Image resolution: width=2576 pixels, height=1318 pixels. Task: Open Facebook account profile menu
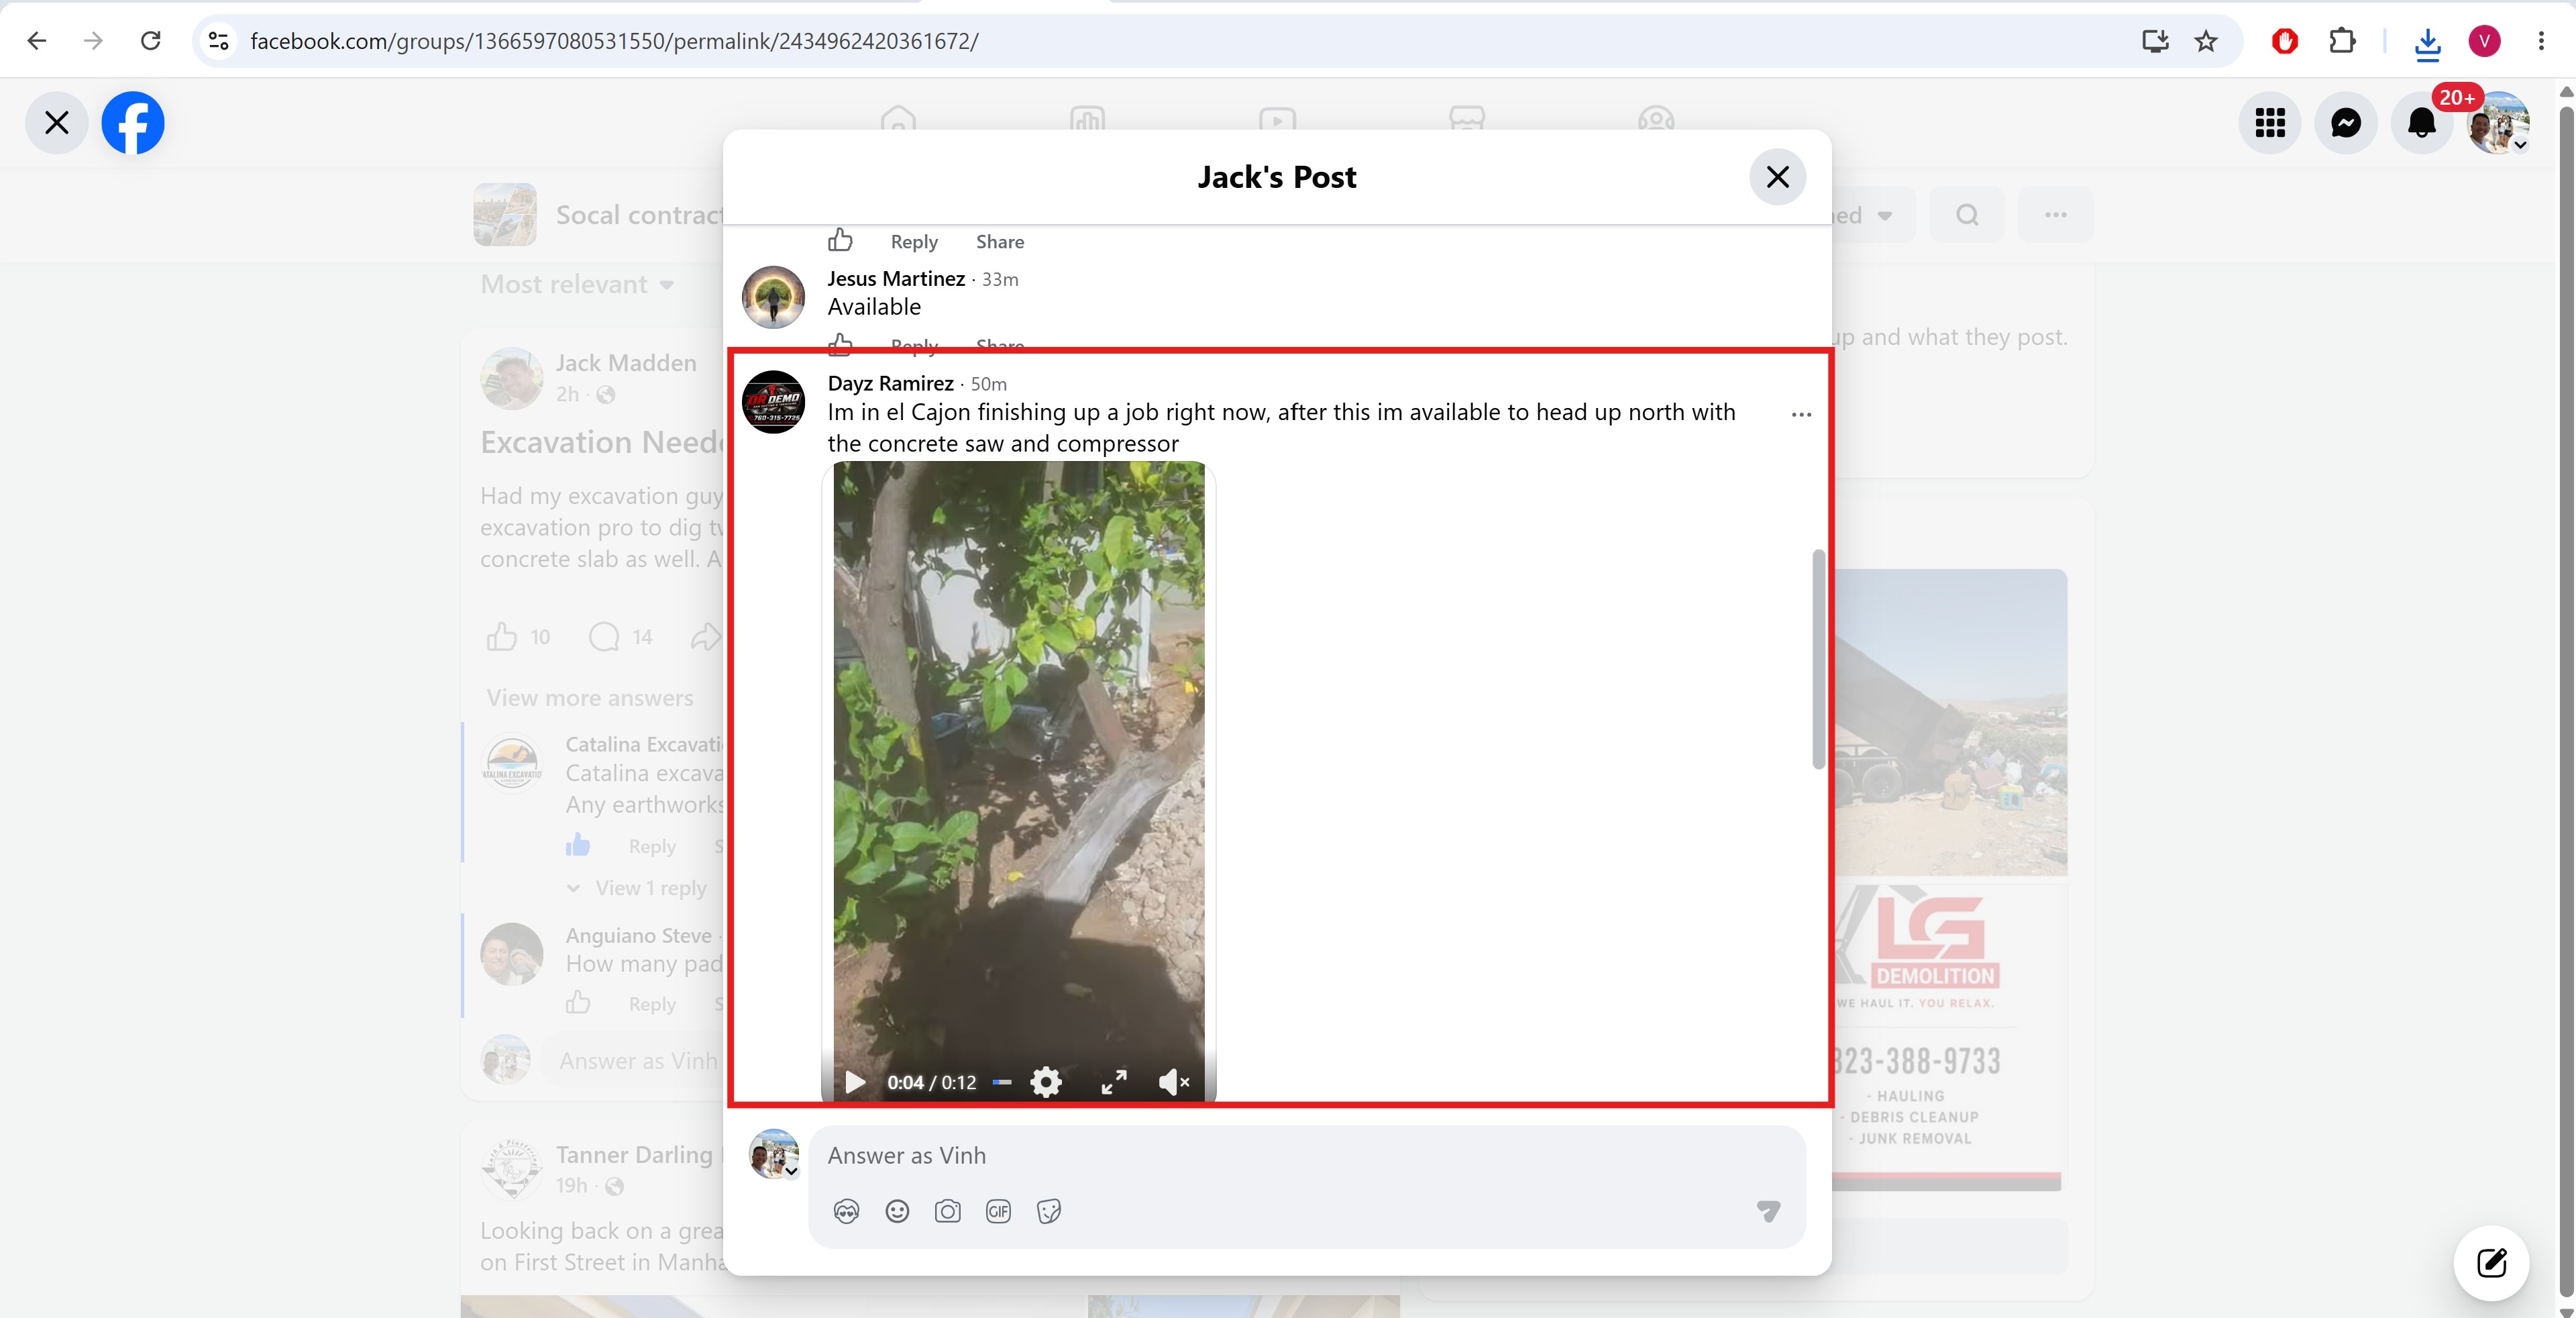pos(2498,123)
